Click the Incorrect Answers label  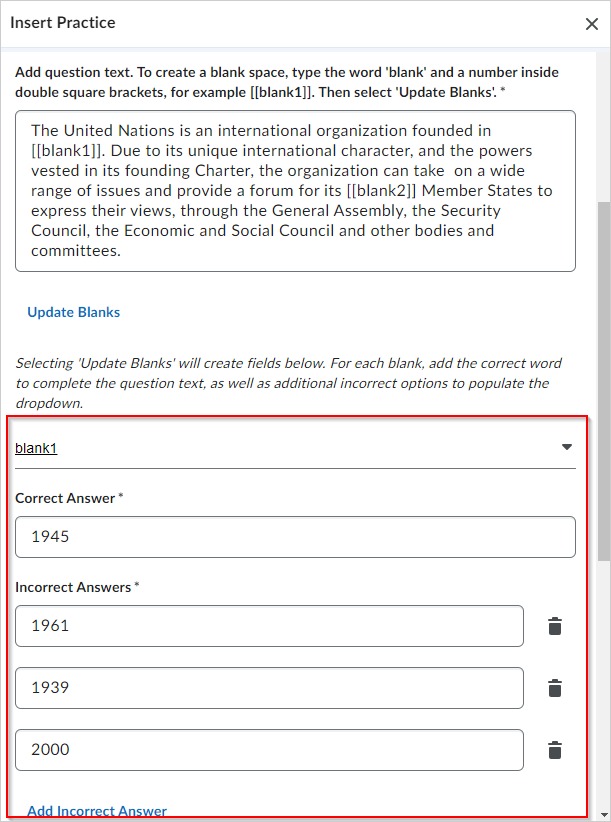pyautogui.click(x=73, y=587)
